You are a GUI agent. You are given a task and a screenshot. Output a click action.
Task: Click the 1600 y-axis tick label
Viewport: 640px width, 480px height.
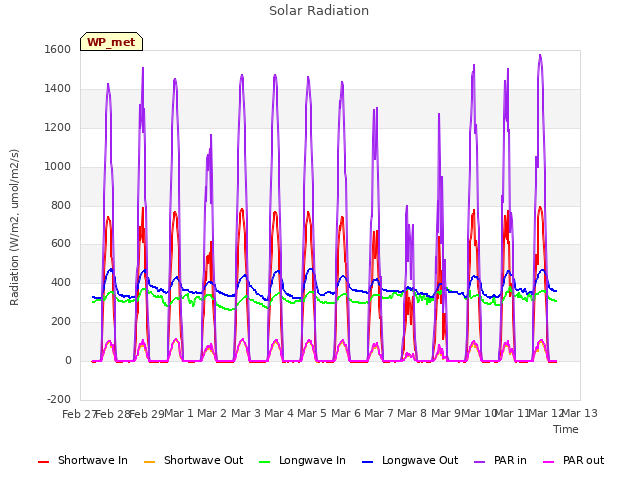[x=58, y=49]
